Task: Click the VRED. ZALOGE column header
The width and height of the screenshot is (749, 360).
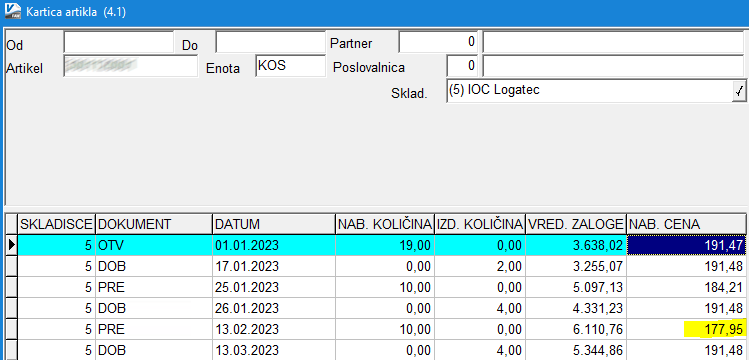Action: tap(576, 224)
